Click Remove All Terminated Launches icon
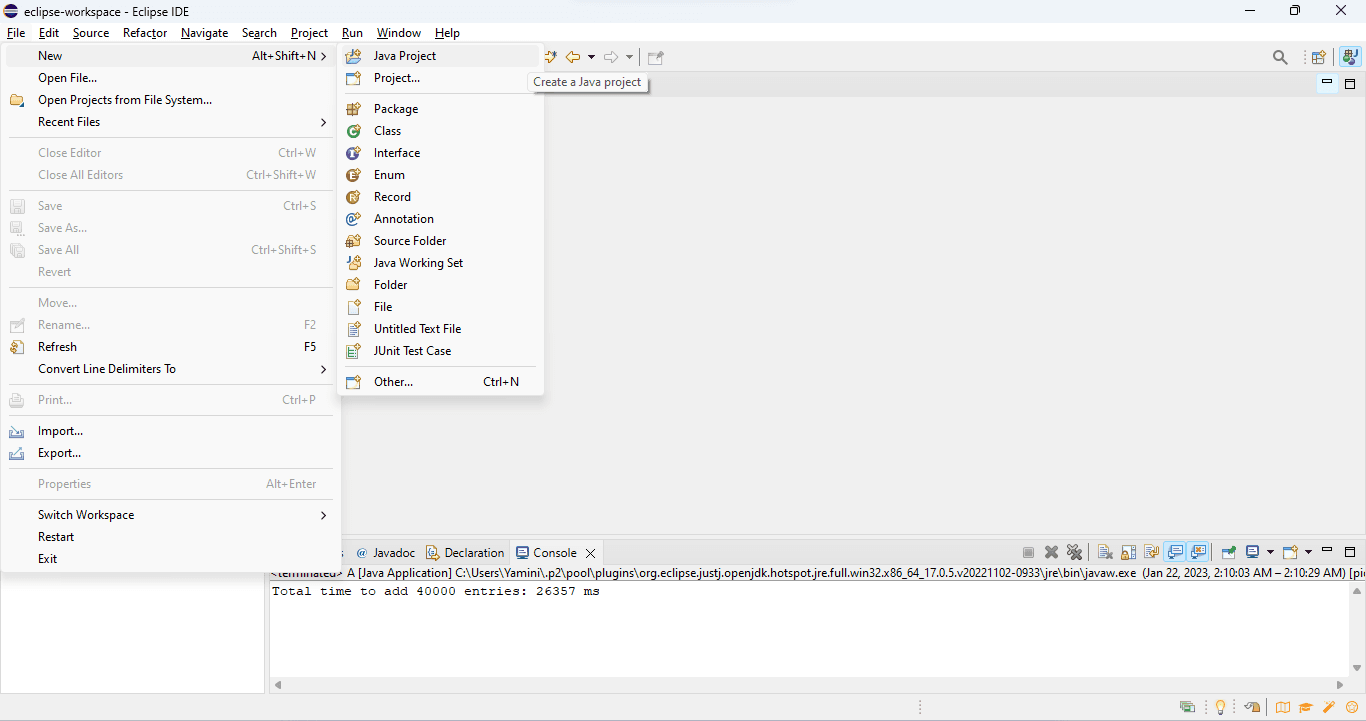1366x721 pixels. pos(1074,552)
